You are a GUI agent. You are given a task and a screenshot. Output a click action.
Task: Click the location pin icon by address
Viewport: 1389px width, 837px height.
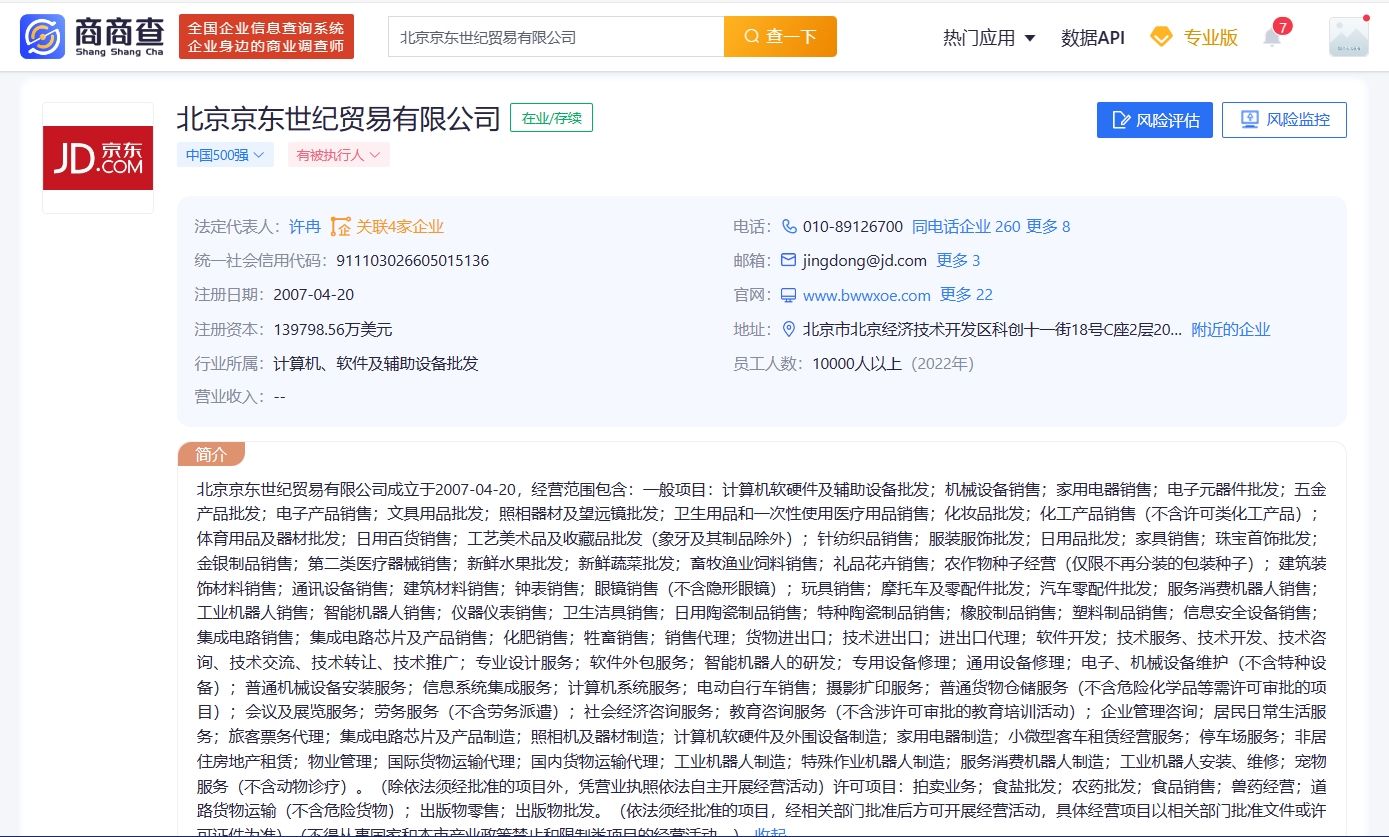[788, 329]
